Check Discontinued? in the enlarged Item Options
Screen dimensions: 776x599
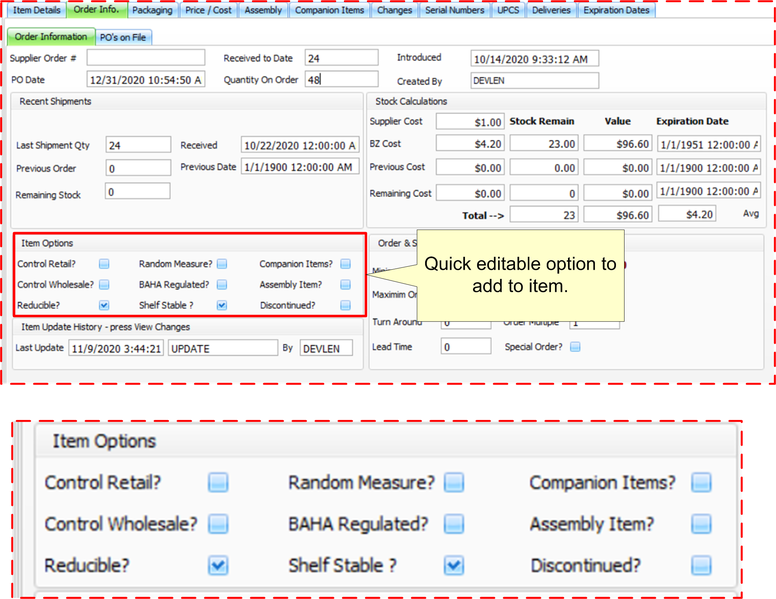[x=701, y=565]
